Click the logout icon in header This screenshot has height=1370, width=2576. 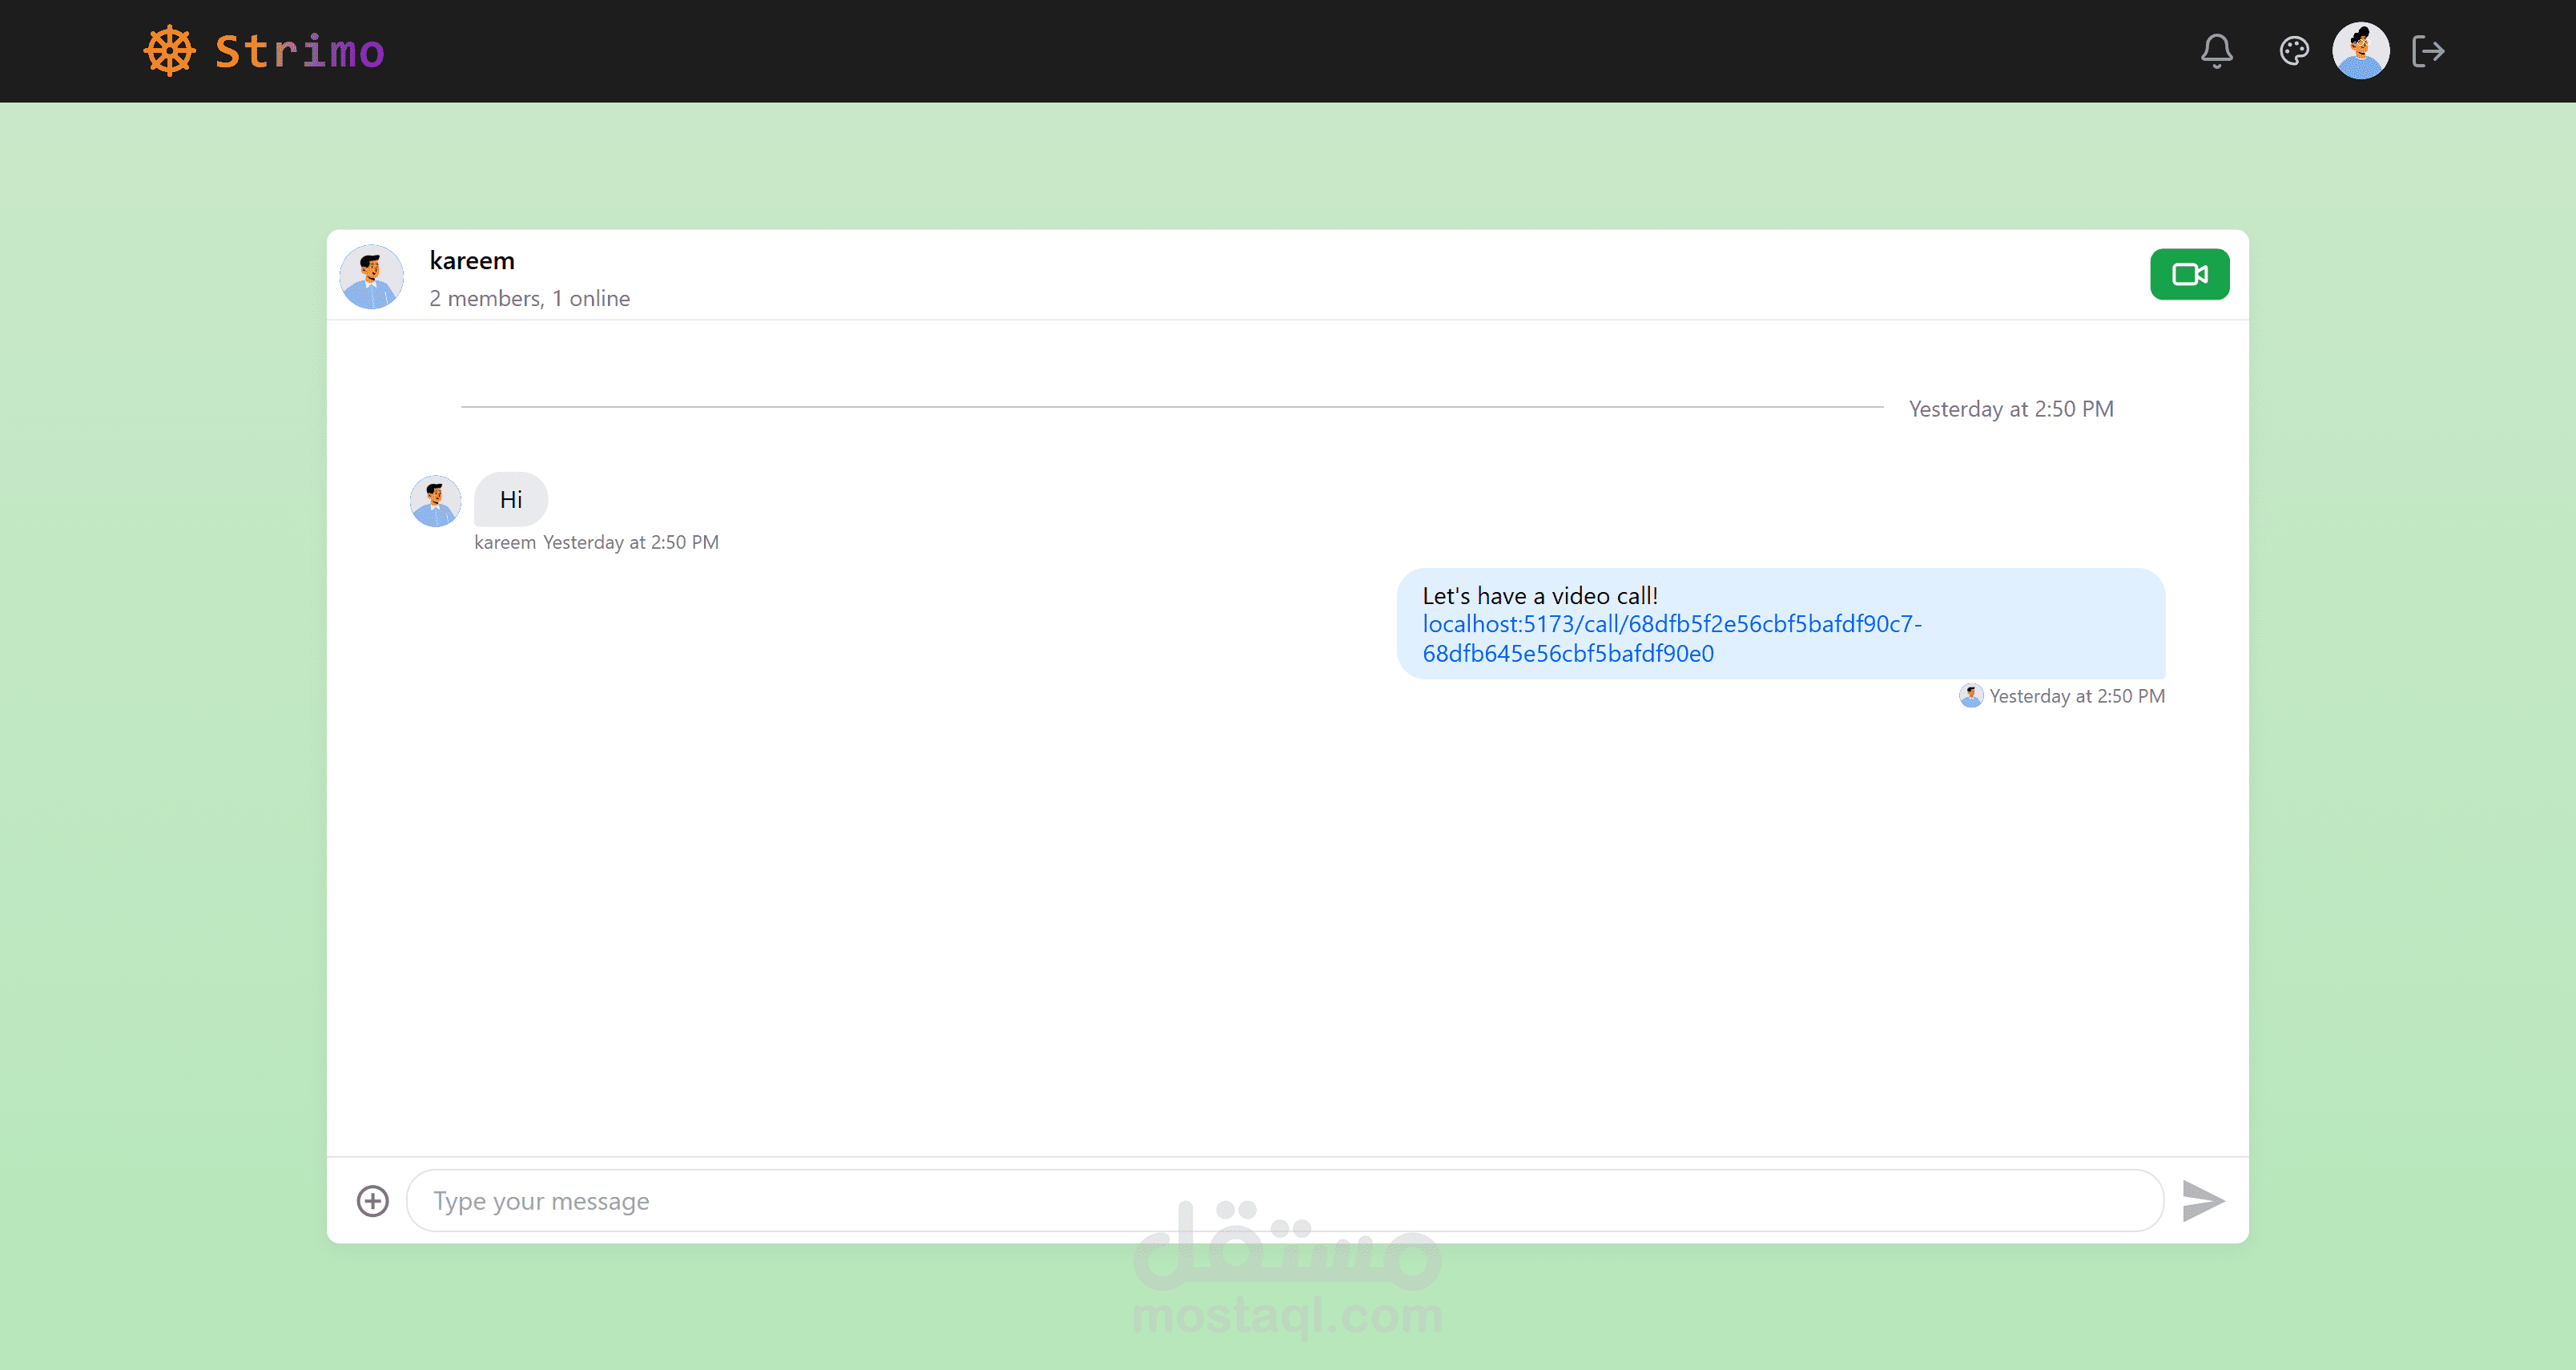2427,51
